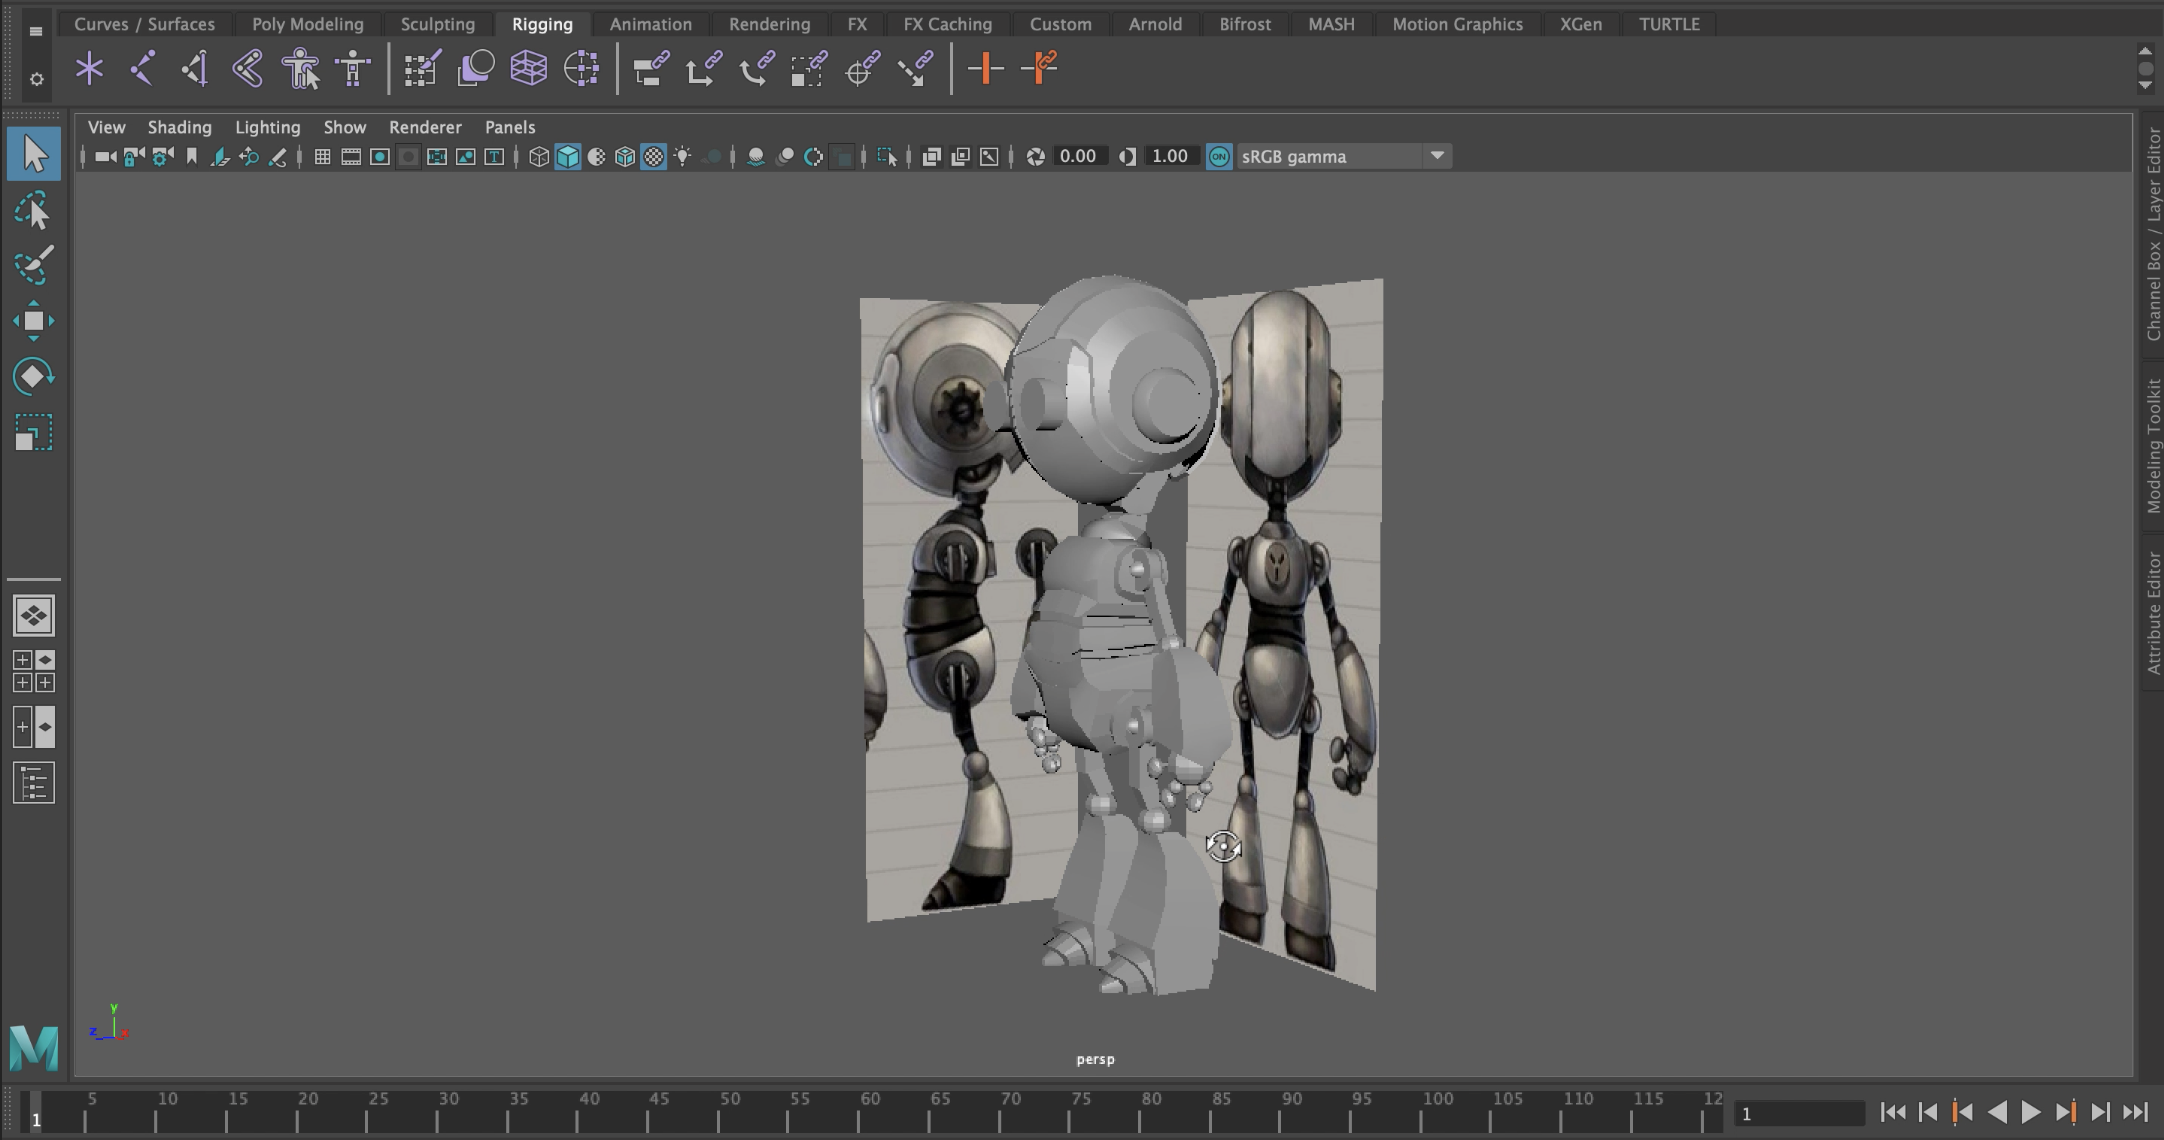
Task: Click the Parent constraint shelf icon
Action: click(x=650, y=69)
